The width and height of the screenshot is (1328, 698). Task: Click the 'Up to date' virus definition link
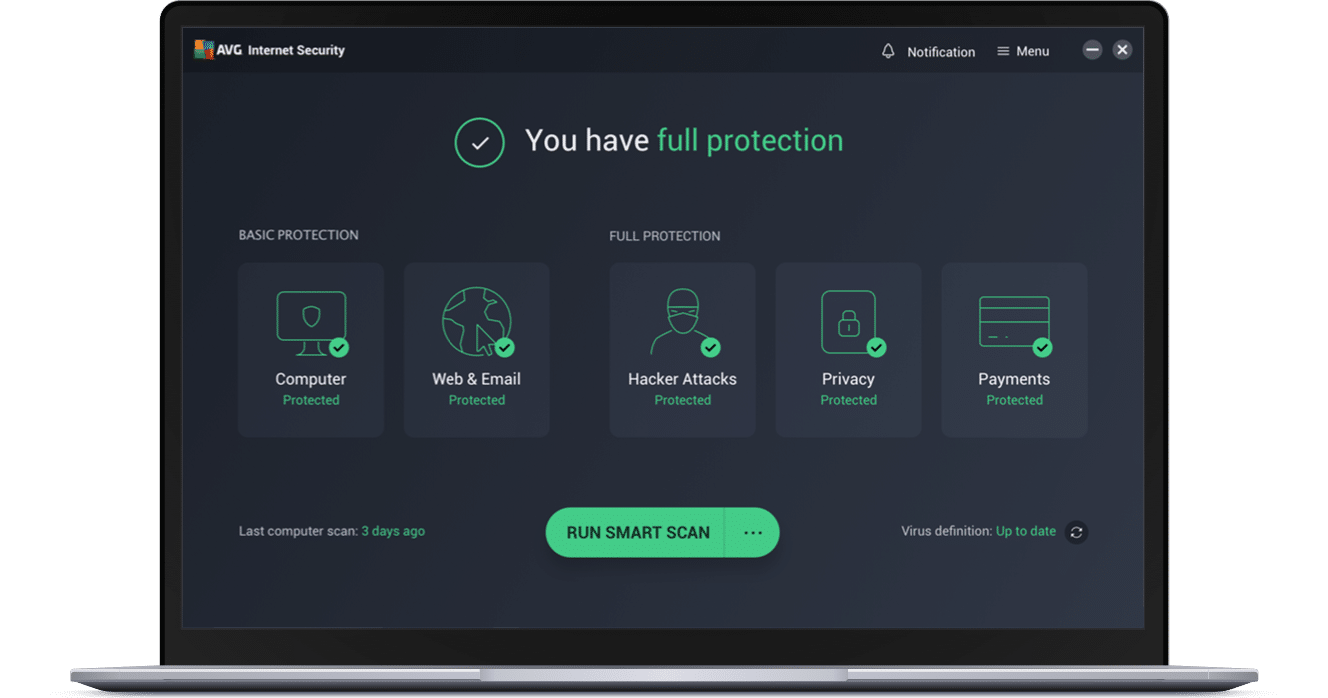[1026, 531]
